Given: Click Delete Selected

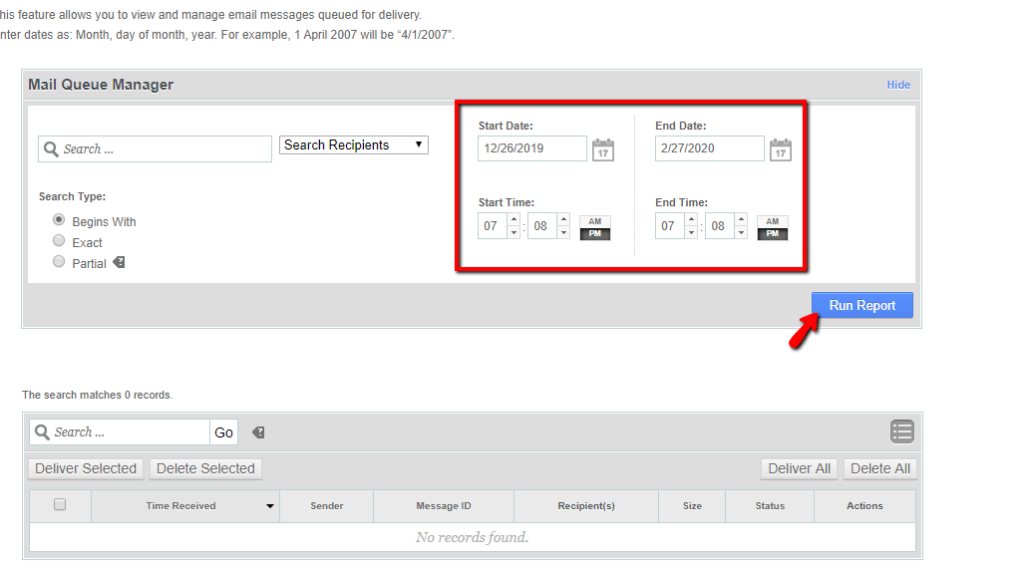Looking at the screenshot, I should [x=206, y=468].
